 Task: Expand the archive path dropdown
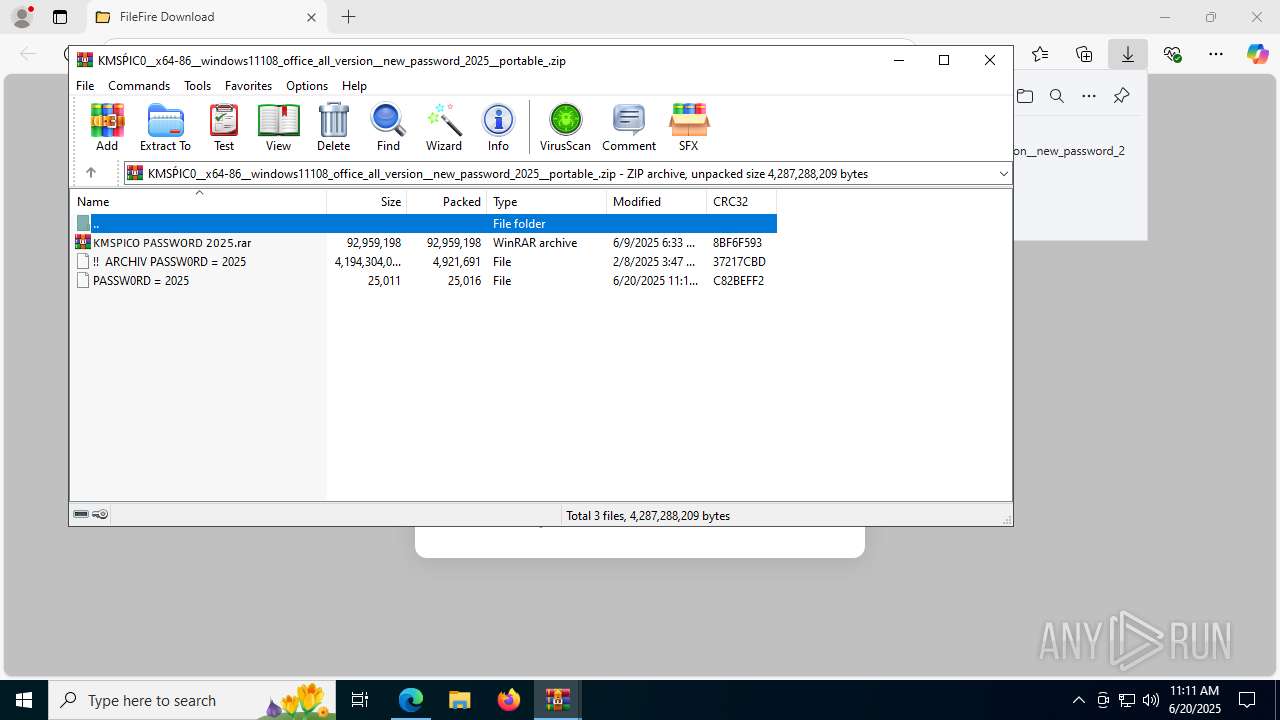pos(1003,174)
